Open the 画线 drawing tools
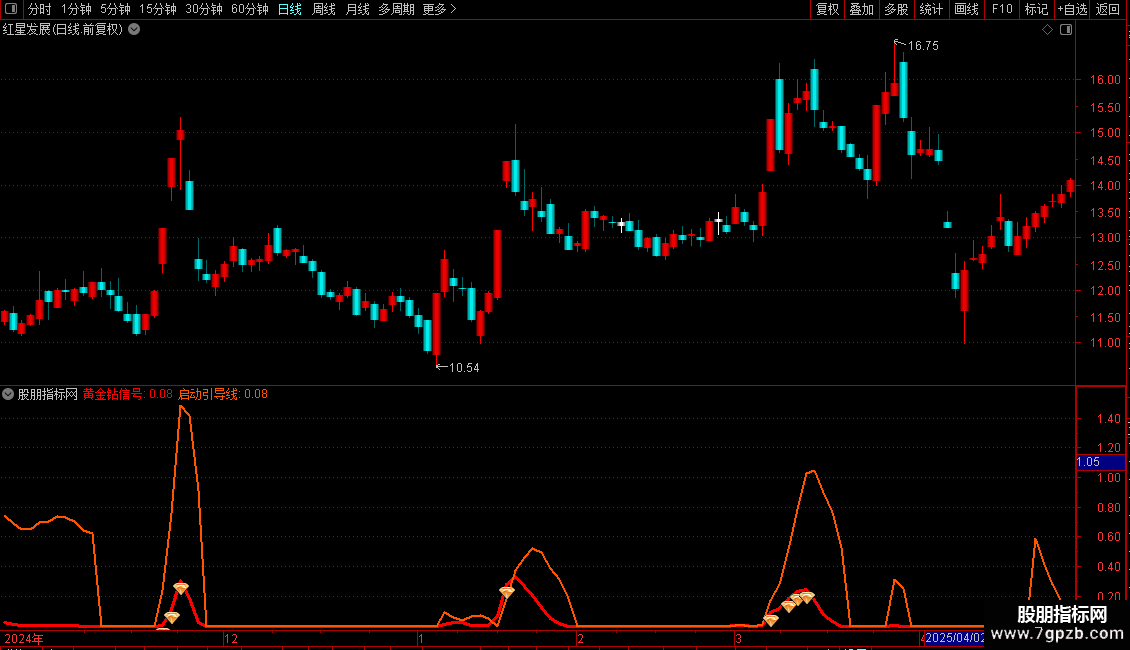The height and width of the screenshot is (650, 1130). [966, 9]
